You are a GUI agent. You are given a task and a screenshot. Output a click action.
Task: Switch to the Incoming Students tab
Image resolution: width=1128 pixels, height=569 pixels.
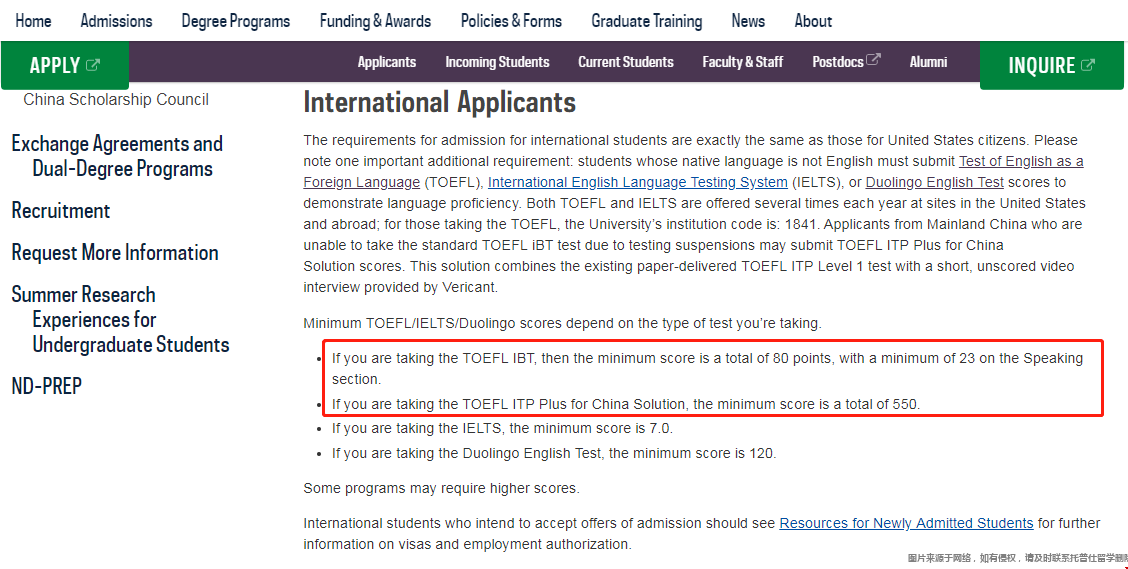pos(497,62)
